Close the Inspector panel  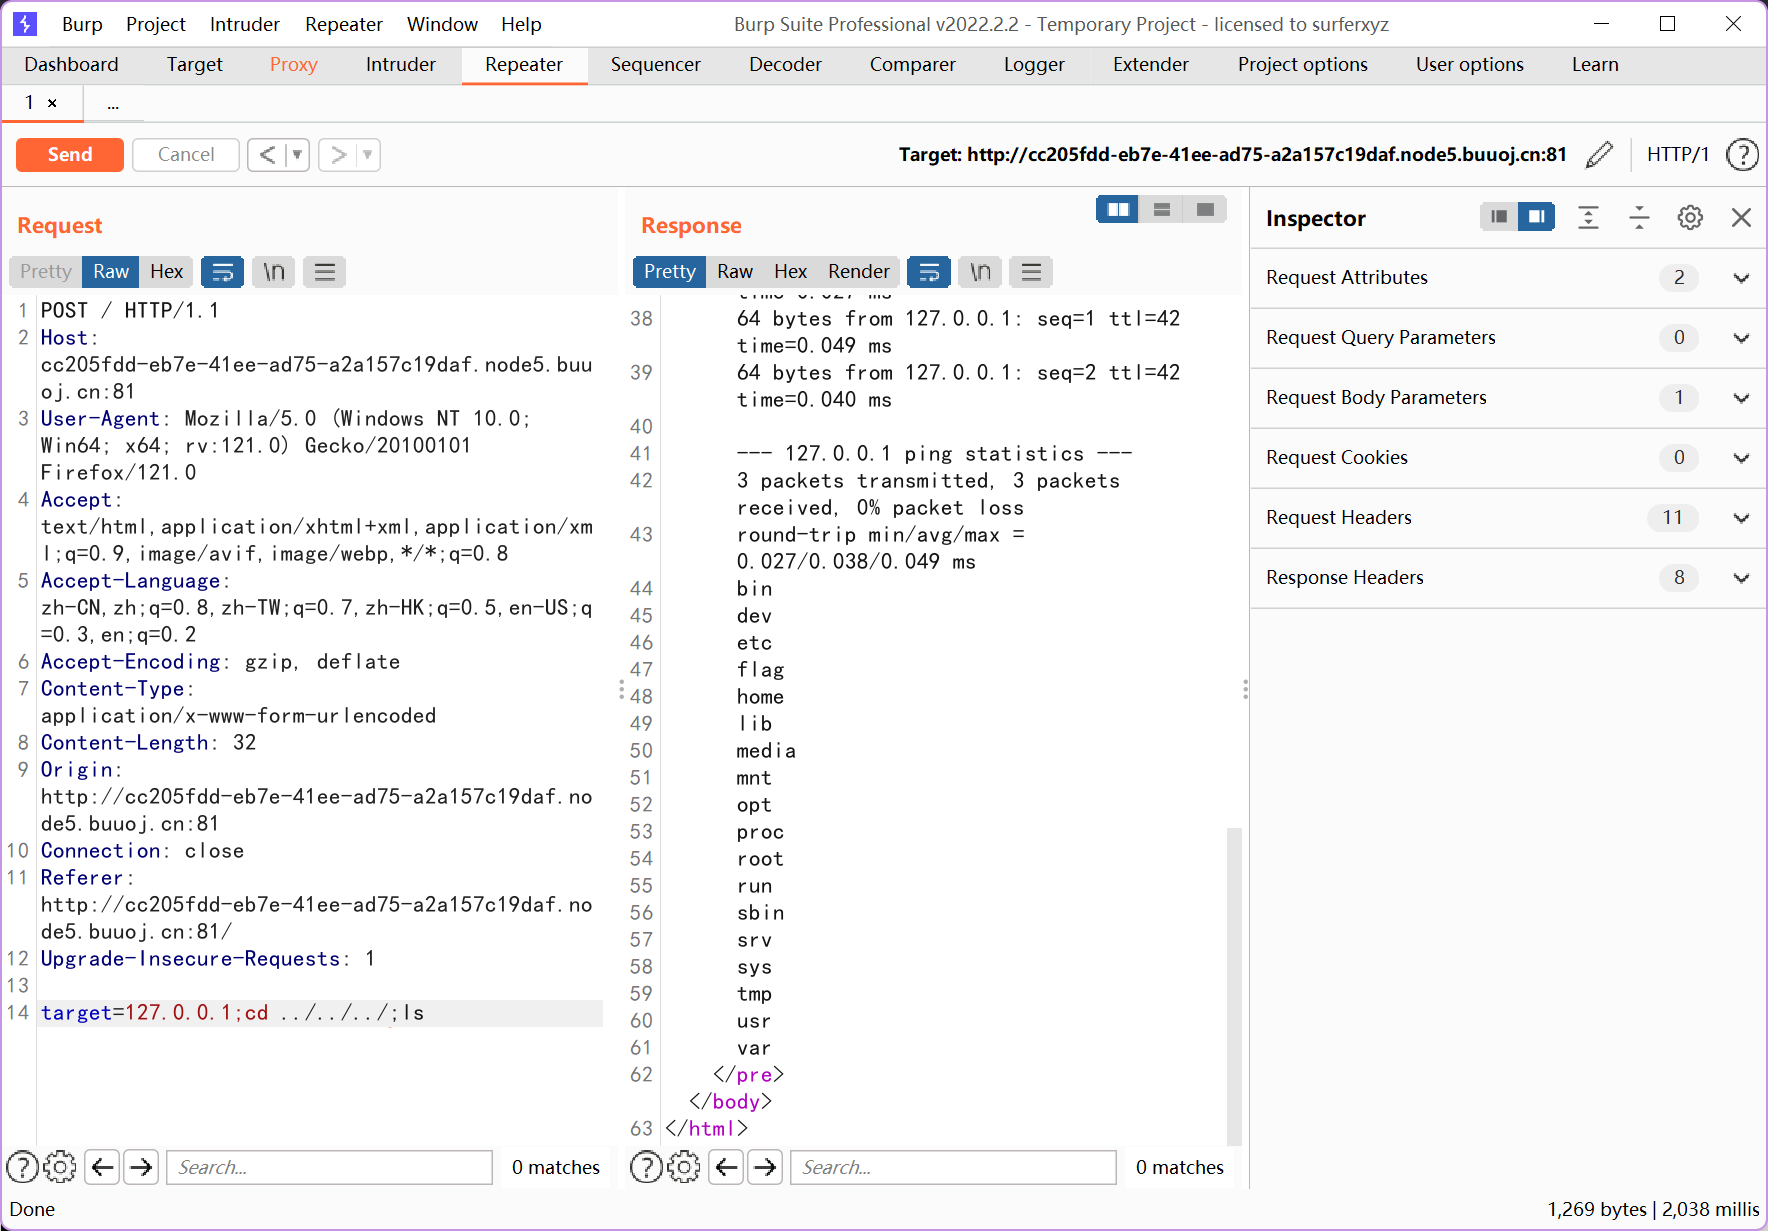click(x=1741, y=218)
